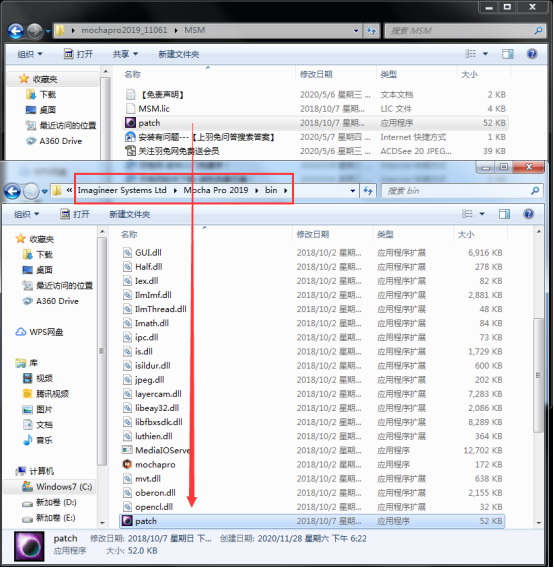The width and height of the screenshot is (554, 568).
Task: Refresh the bin folder address bar
Action: tap(368, 191)
